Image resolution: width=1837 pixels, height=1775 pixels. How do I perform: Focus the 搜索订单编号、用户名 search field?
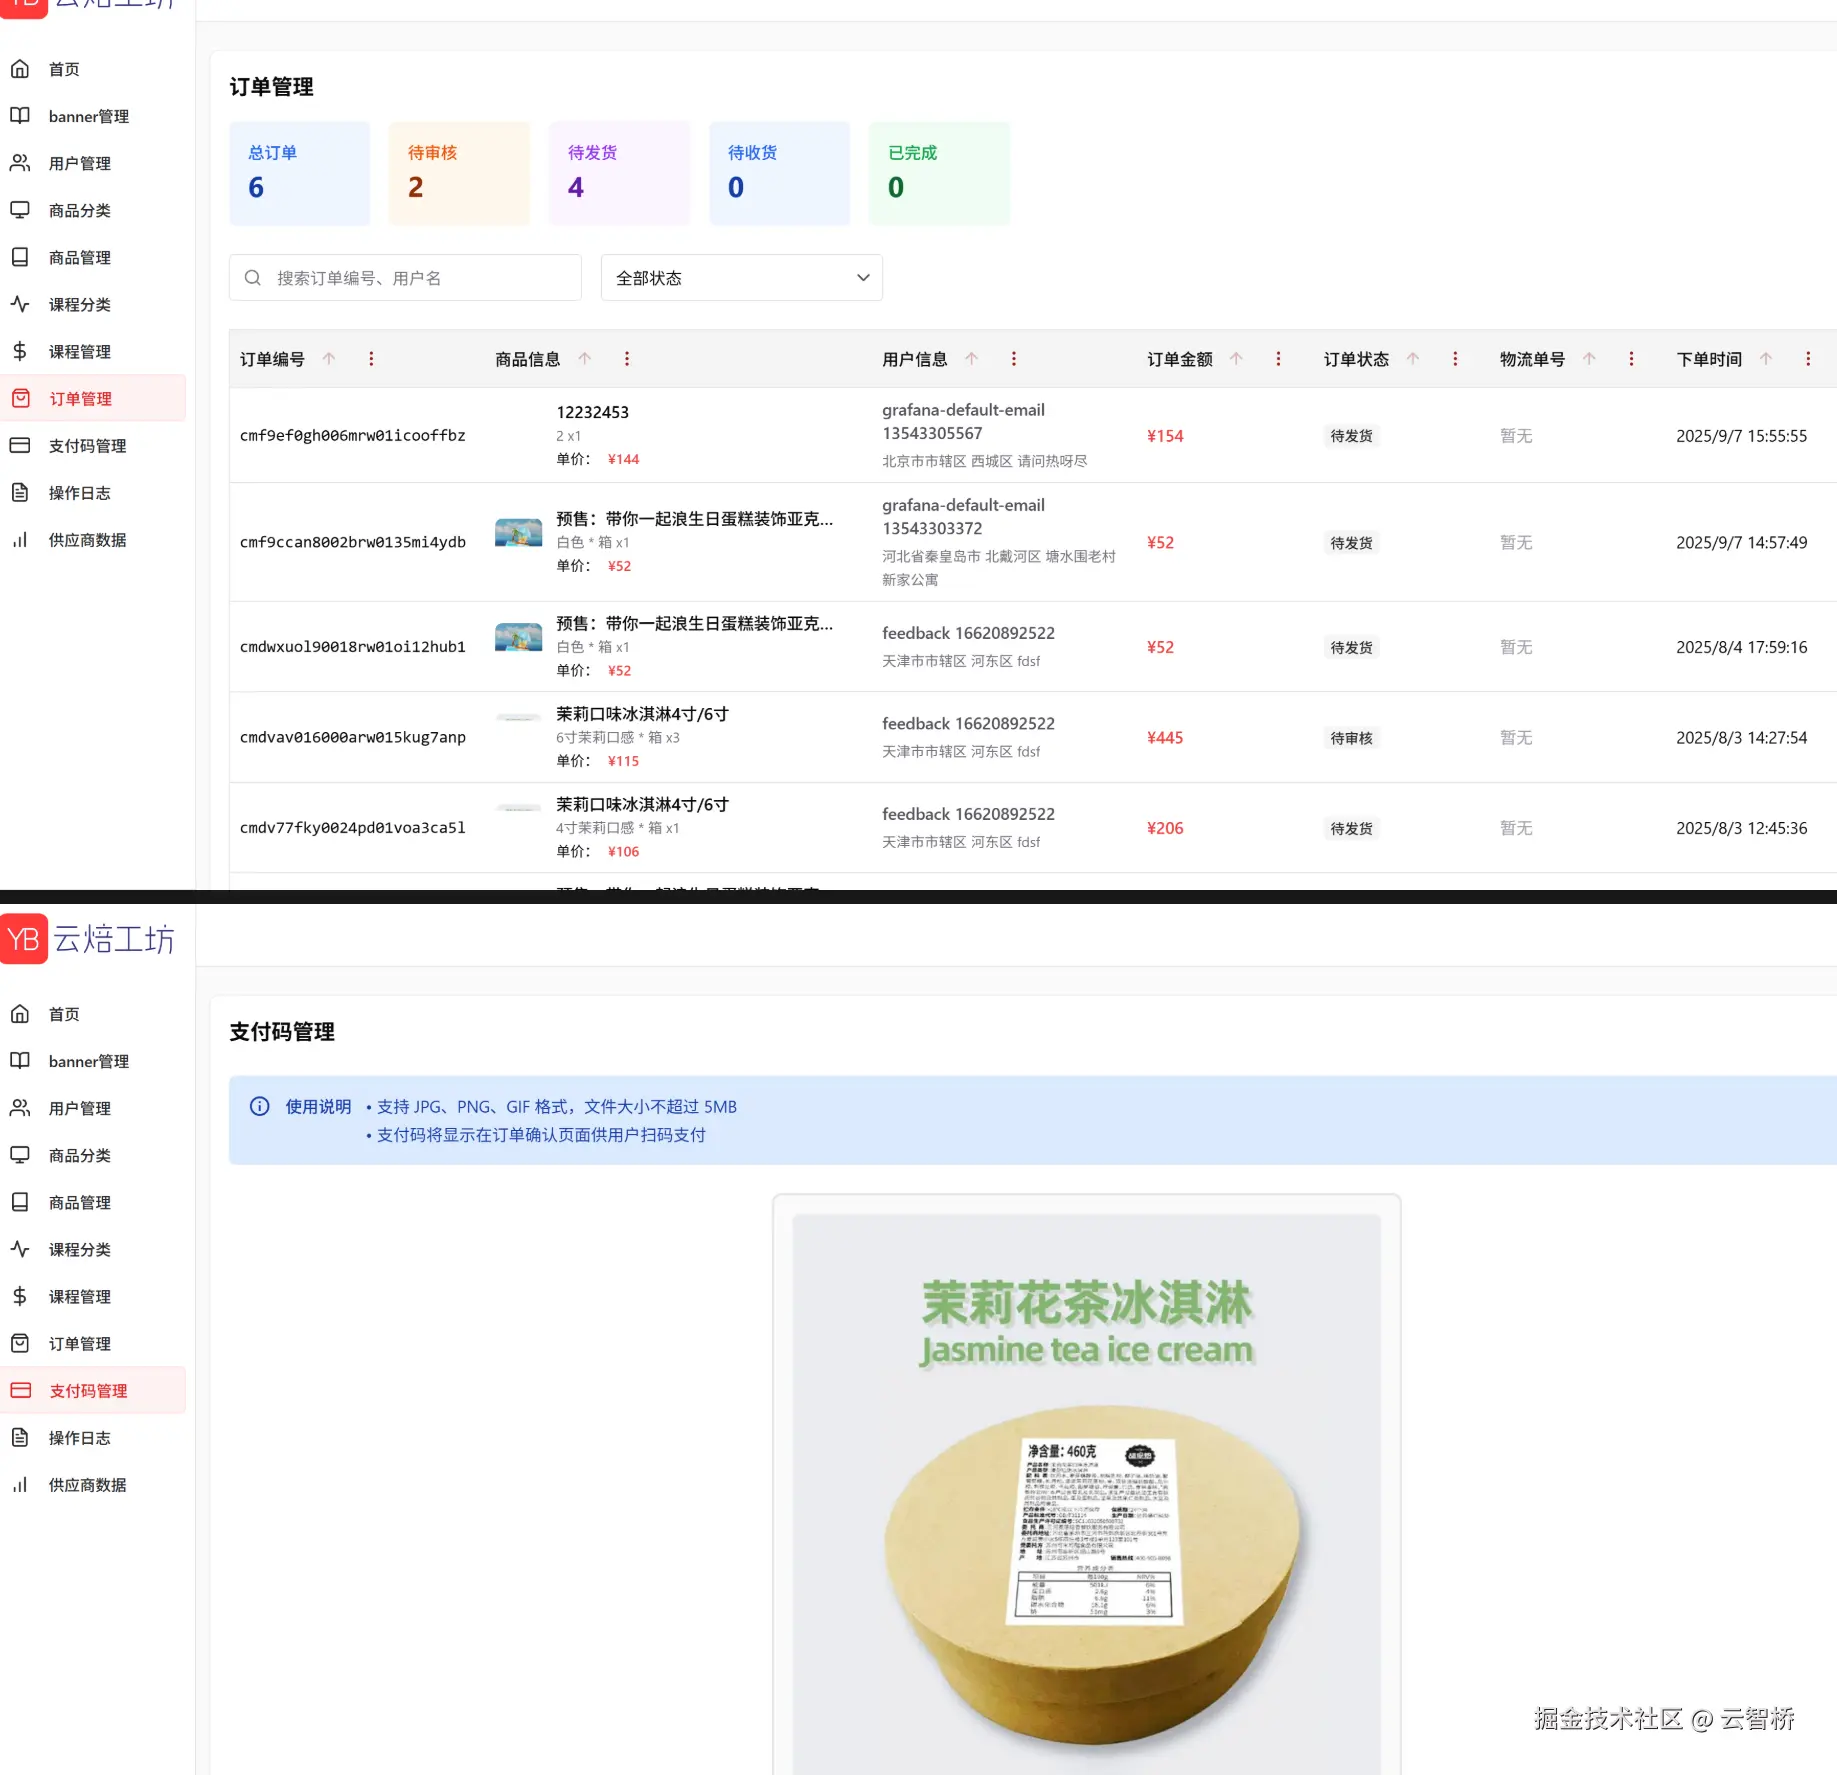tap(405, 278)
